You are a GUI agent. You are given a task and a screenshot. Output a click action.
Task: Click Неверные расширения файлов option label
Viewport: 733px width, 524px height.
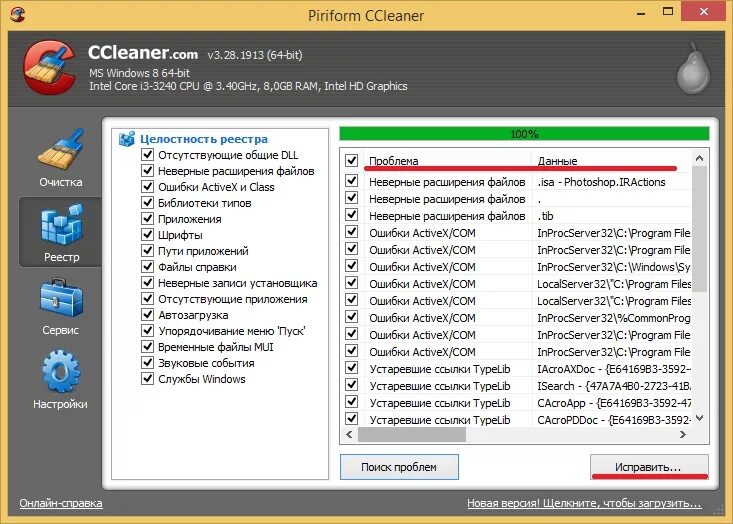click(236, 171)
